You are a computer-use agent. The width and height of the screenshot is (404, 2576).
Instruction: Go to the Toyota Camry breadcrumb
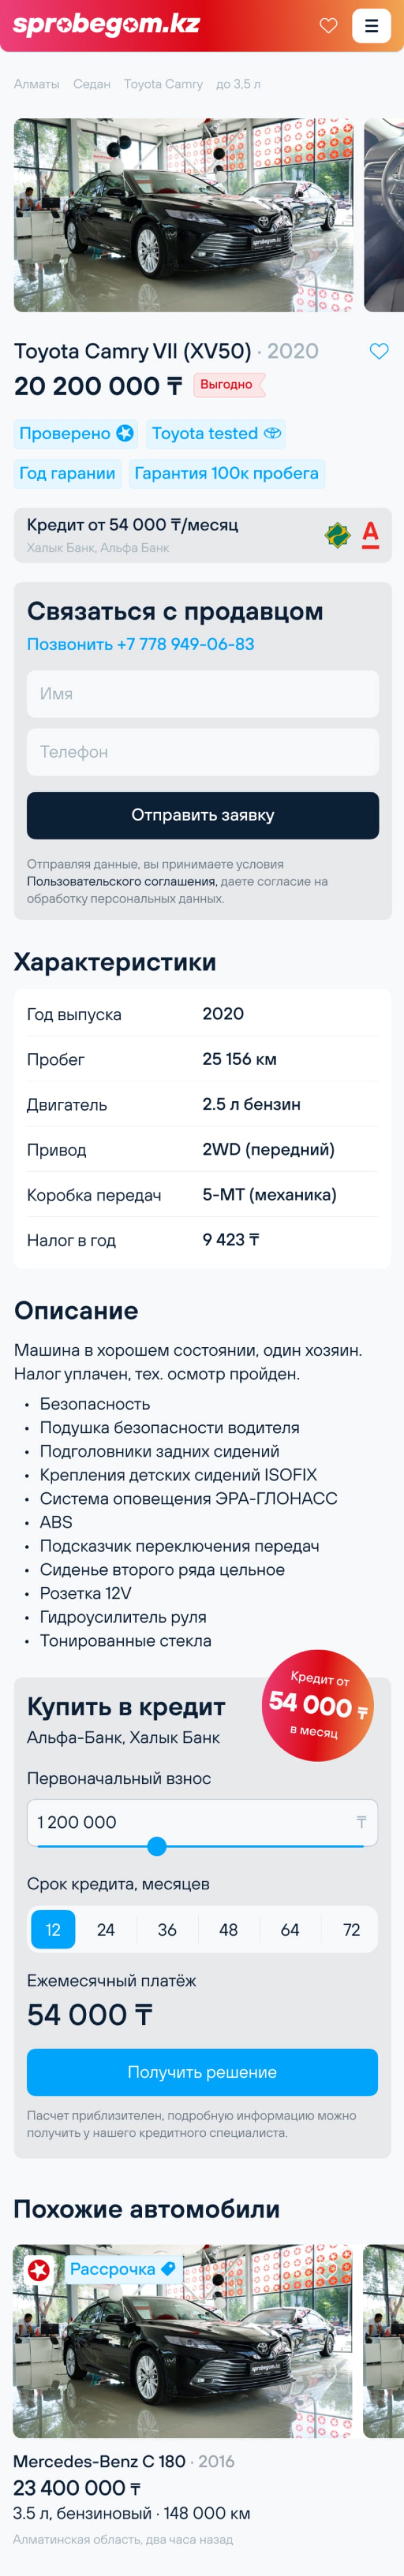[163, 84]
